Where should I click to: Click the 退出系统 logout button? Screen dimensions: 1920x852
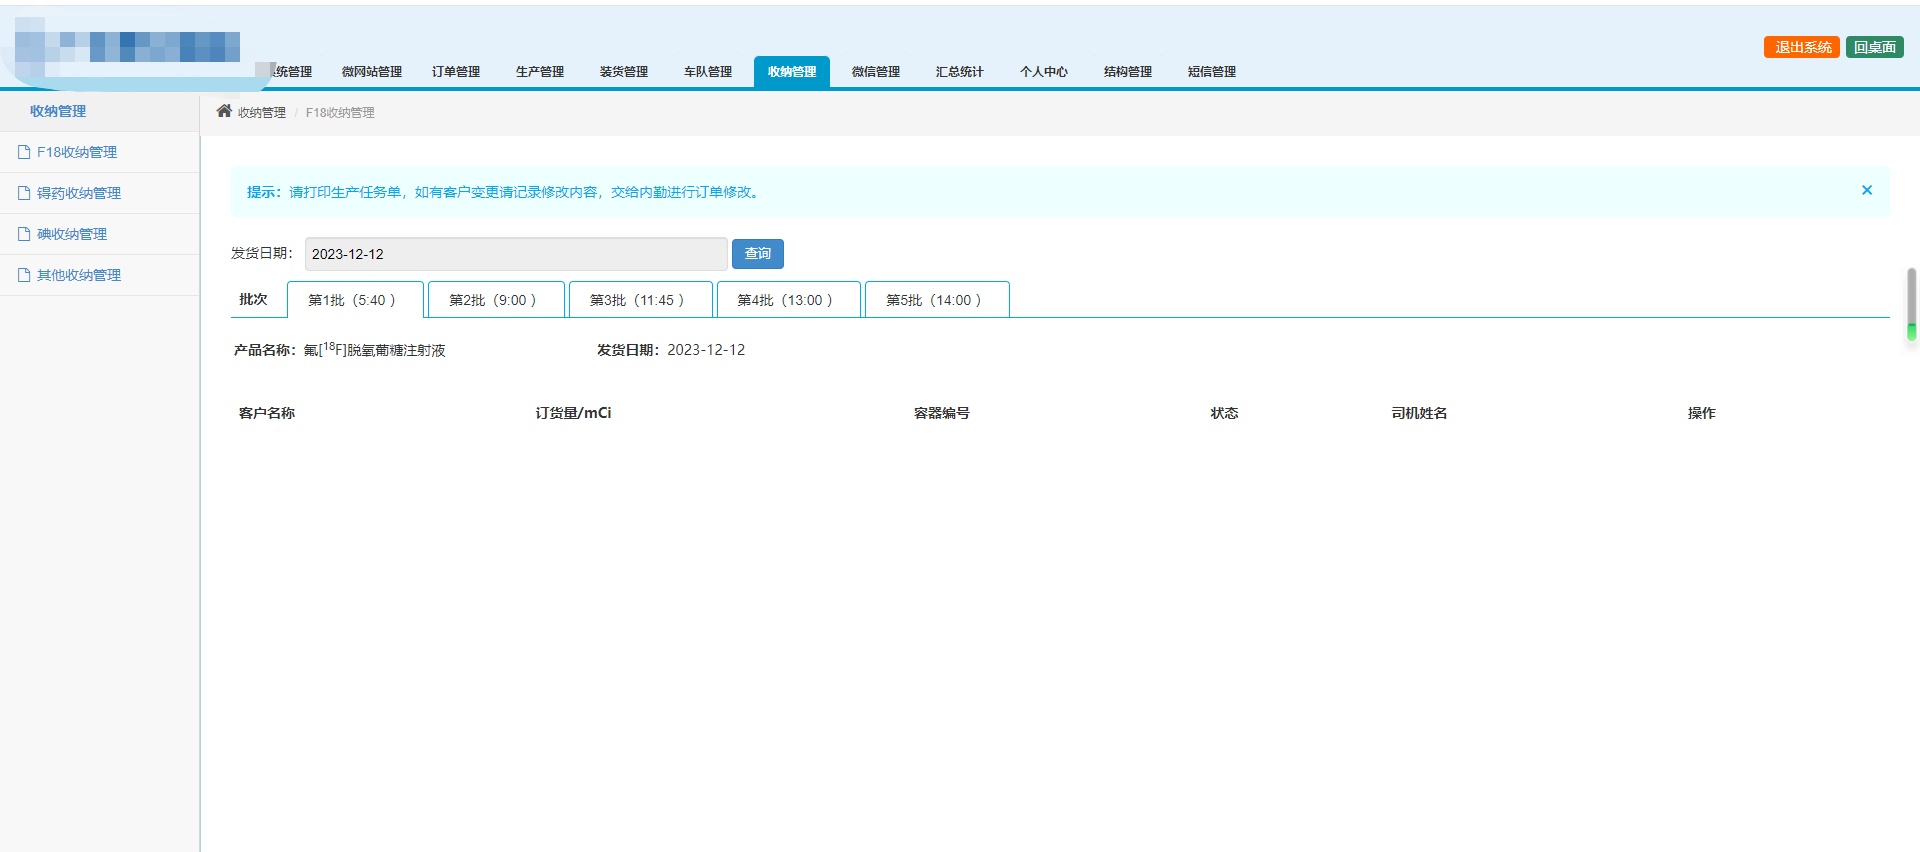pyautogui.click(x=1802, y=47)
